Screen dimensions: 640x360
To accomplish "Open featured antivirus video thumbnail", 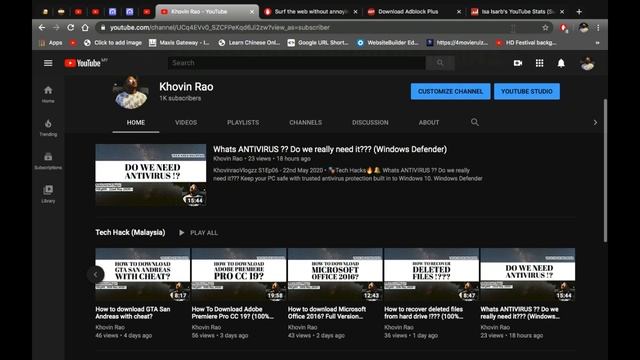I will 151,175.
